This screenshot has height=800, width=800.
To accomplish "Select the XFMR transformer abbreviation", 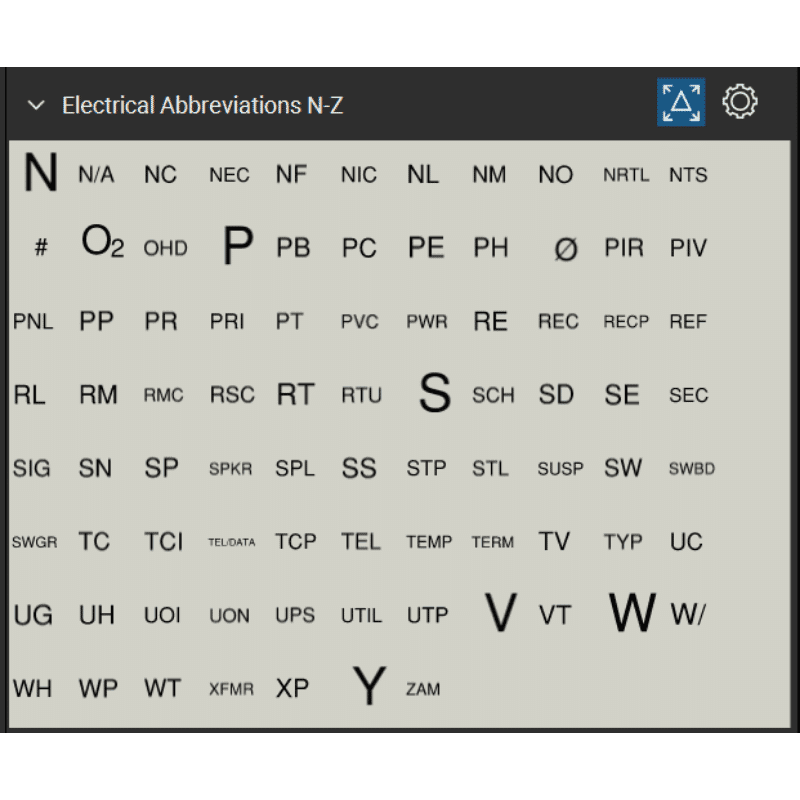I will [231, 689].
